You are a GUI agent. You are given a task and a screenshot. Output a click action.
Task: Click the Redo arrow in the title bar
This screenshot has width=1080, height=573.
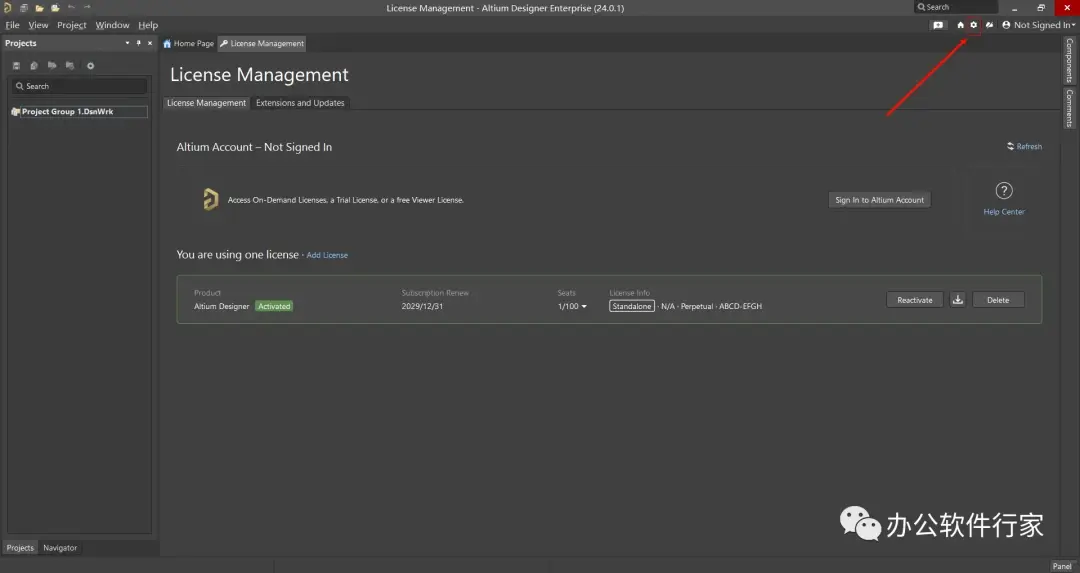click(87, 7)
